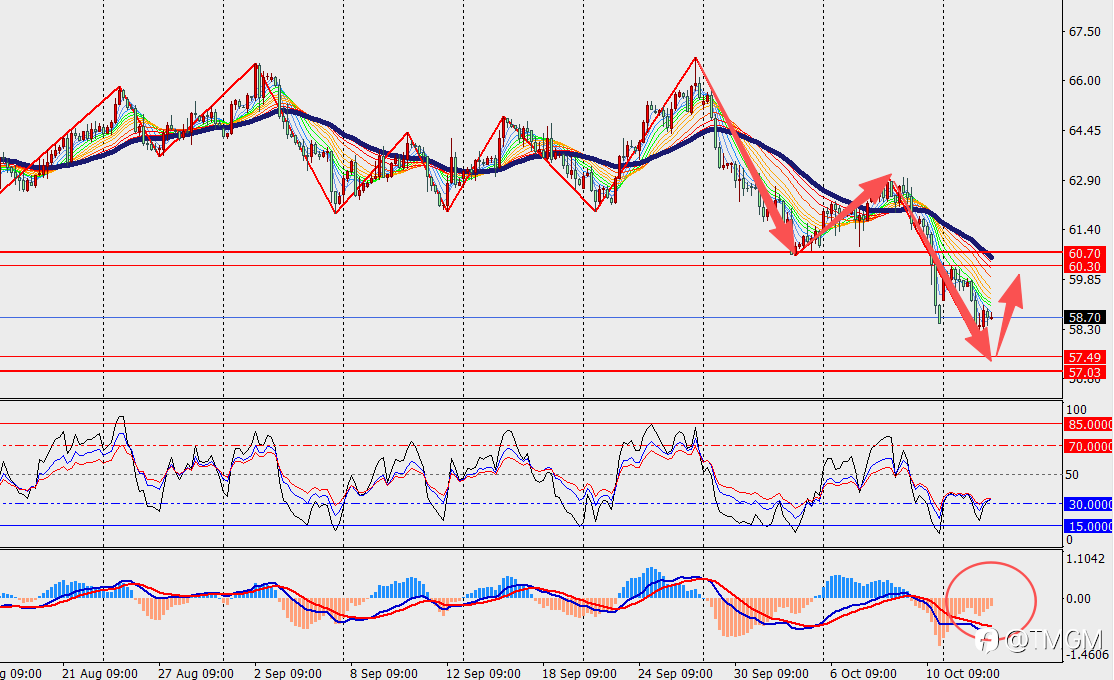Image resolution: width=1114 pixels, height=680 pixels.
Task: Click the red circle annotation on MACD histogram
Action: coord(991,600)
